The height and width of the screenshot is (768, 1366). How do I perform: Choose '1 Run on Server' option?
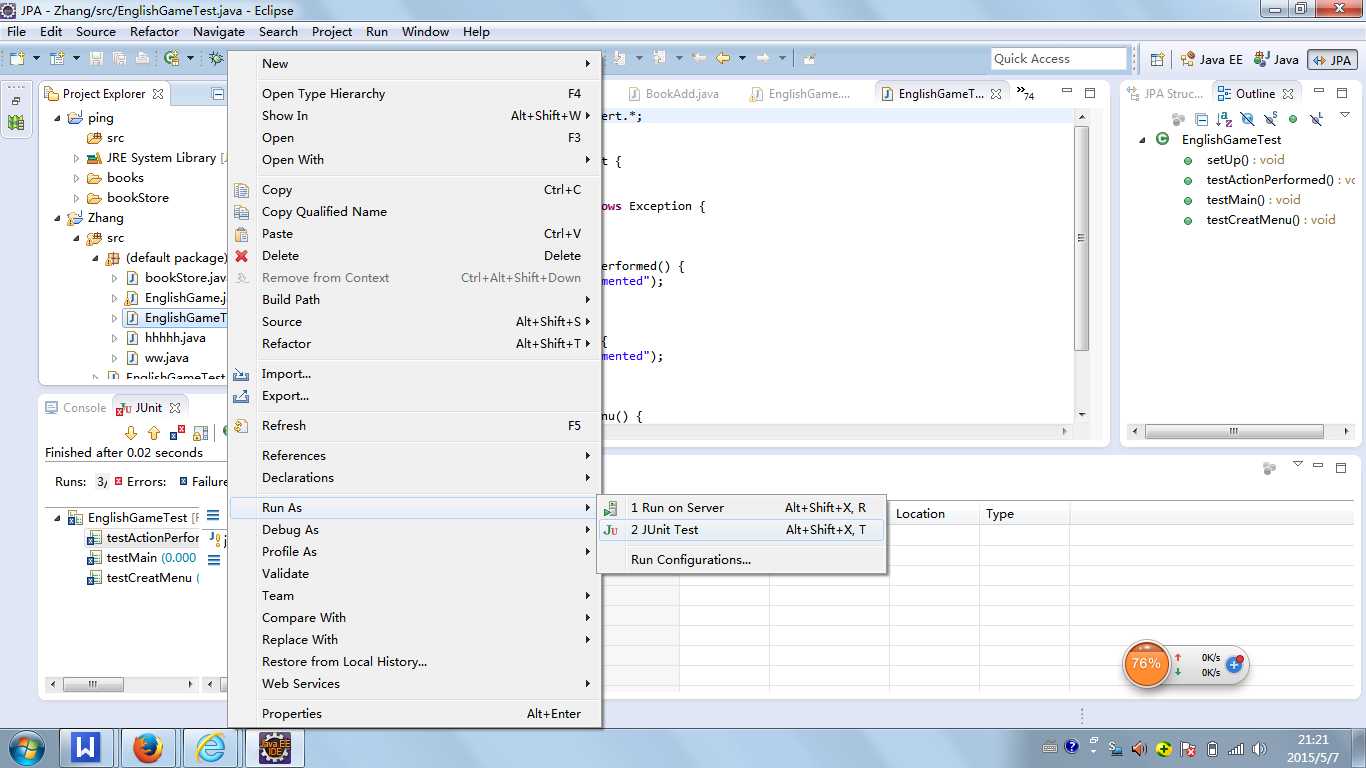pos(741,508)
